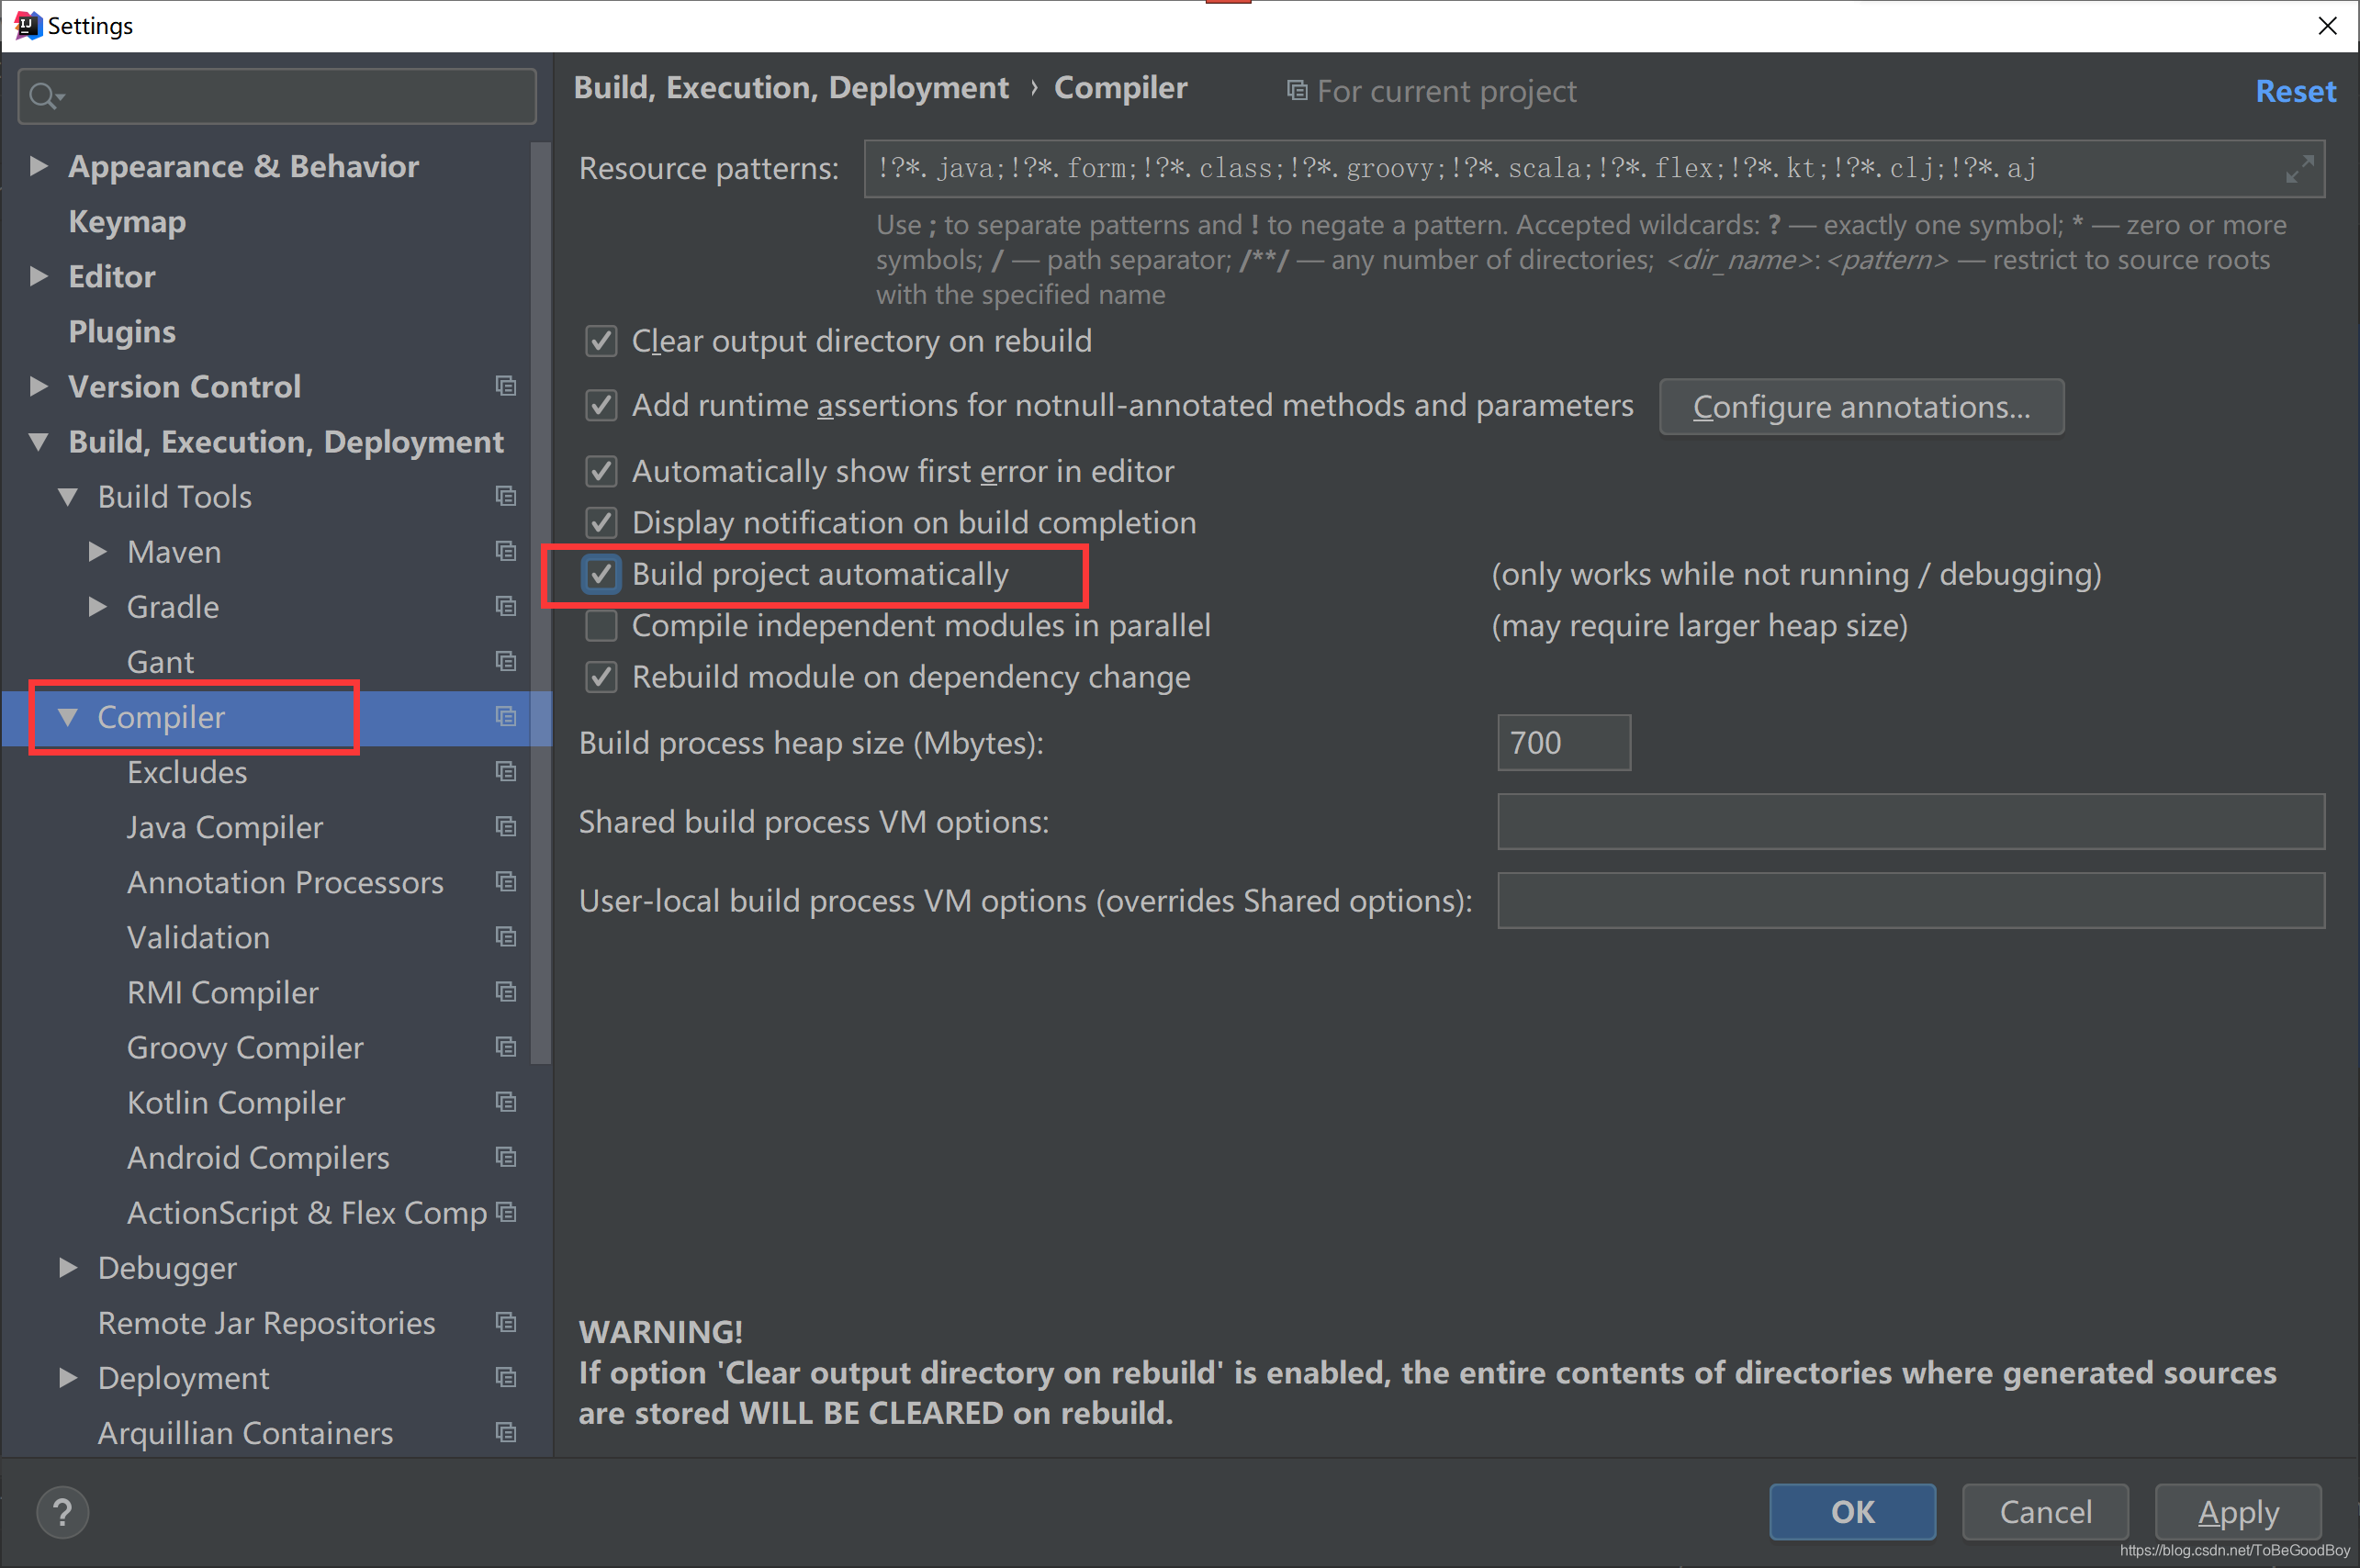Expand the Appearance & Behavior section
This screenshot has height=1568, width=2360.
click(x=38, y=166)
